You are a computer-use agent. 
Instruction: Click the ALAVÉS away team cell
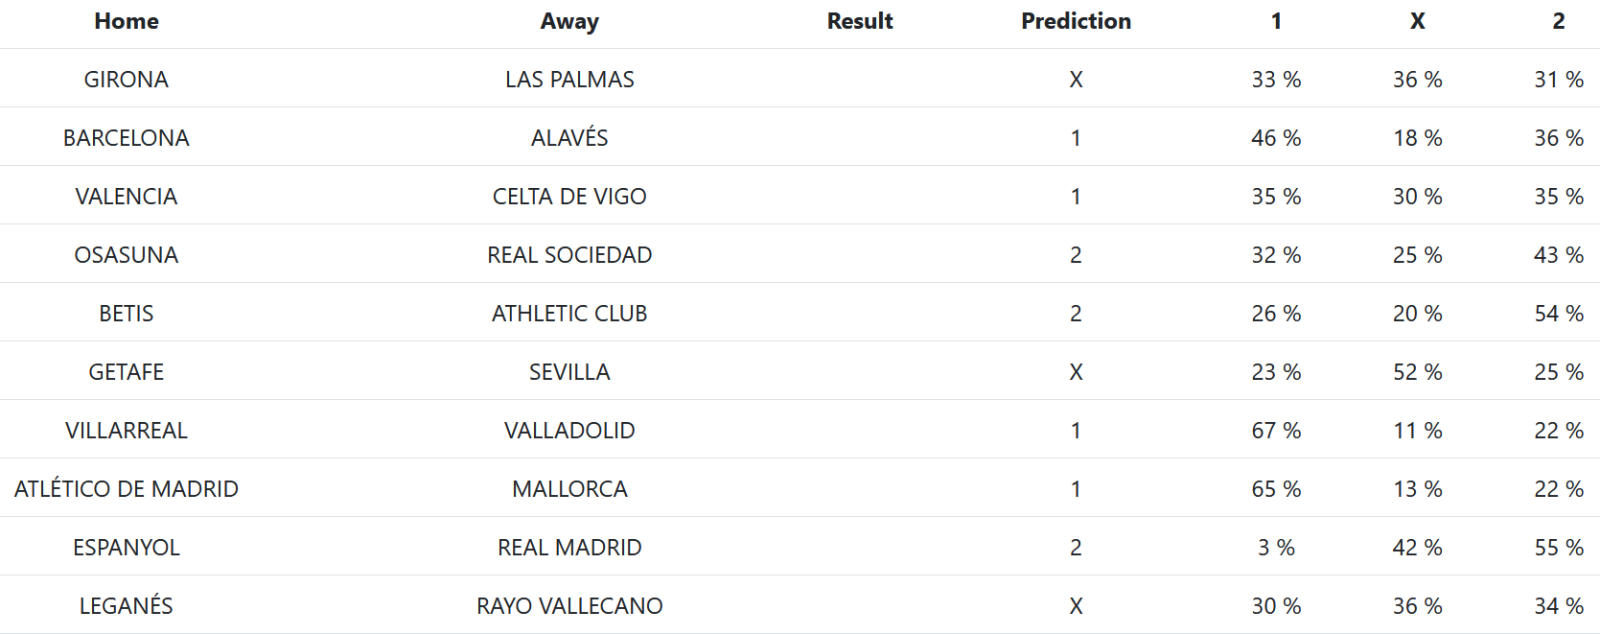tap(569, 138)
